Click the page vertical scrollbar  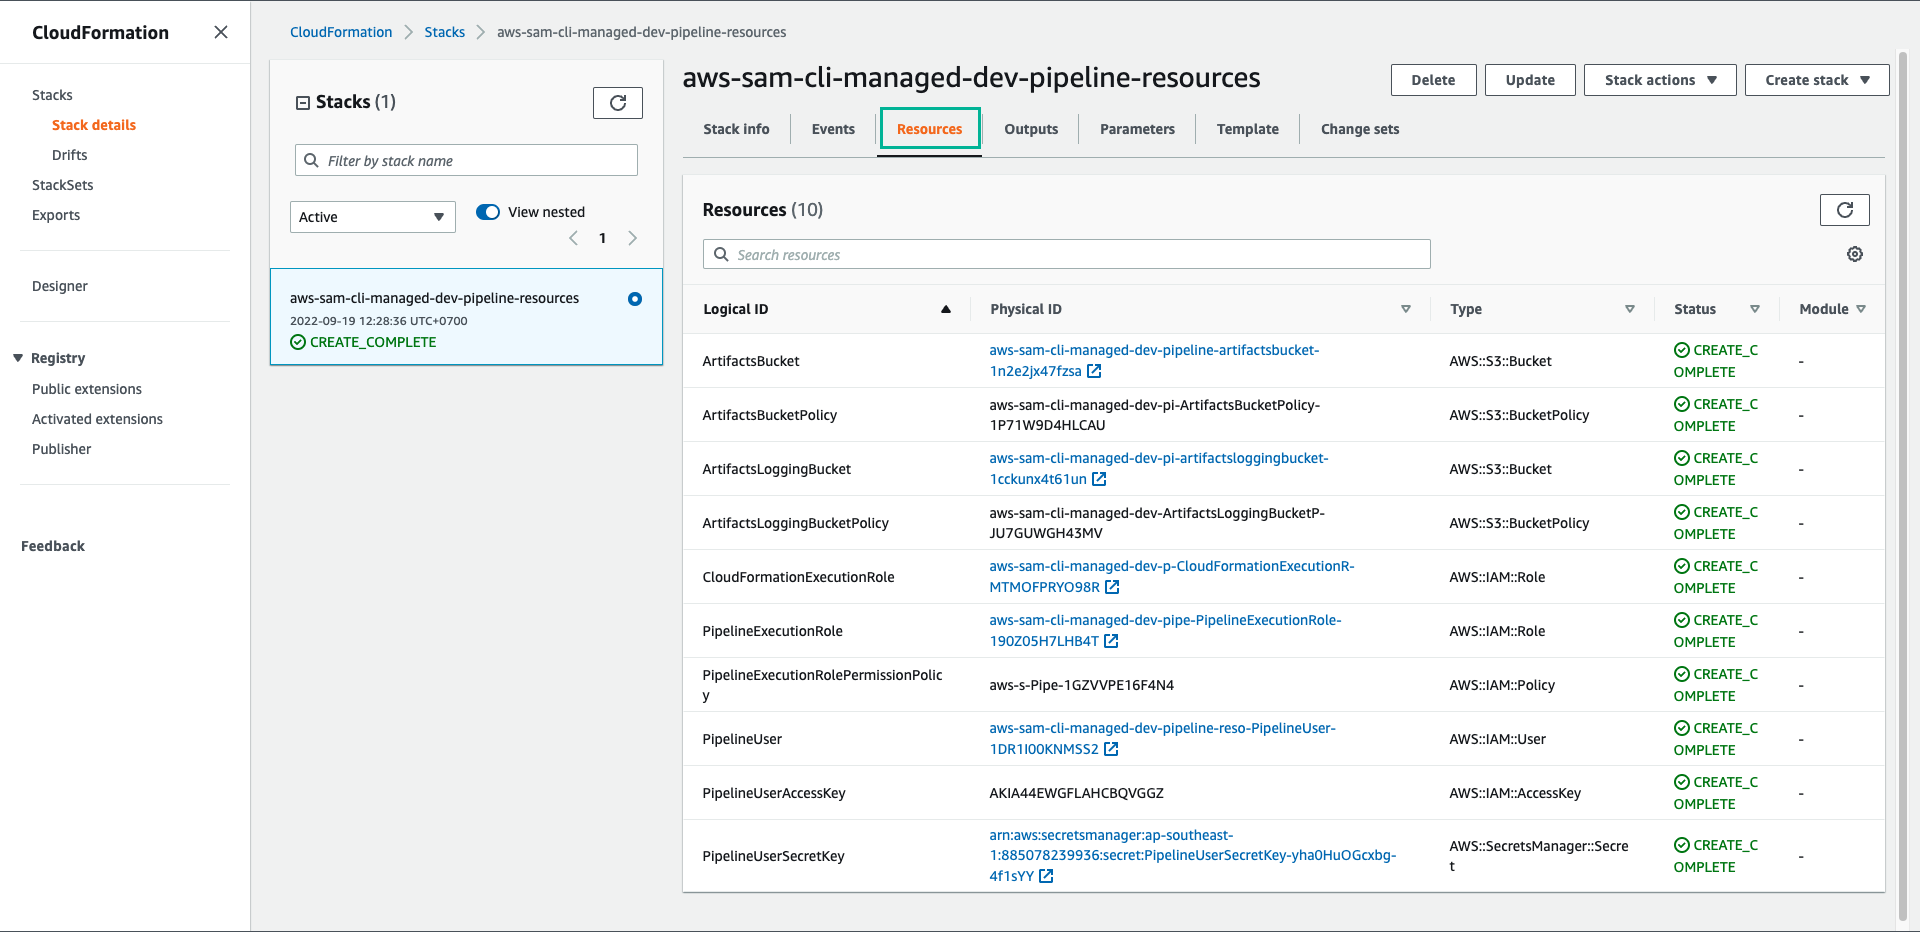(1903, 485)
